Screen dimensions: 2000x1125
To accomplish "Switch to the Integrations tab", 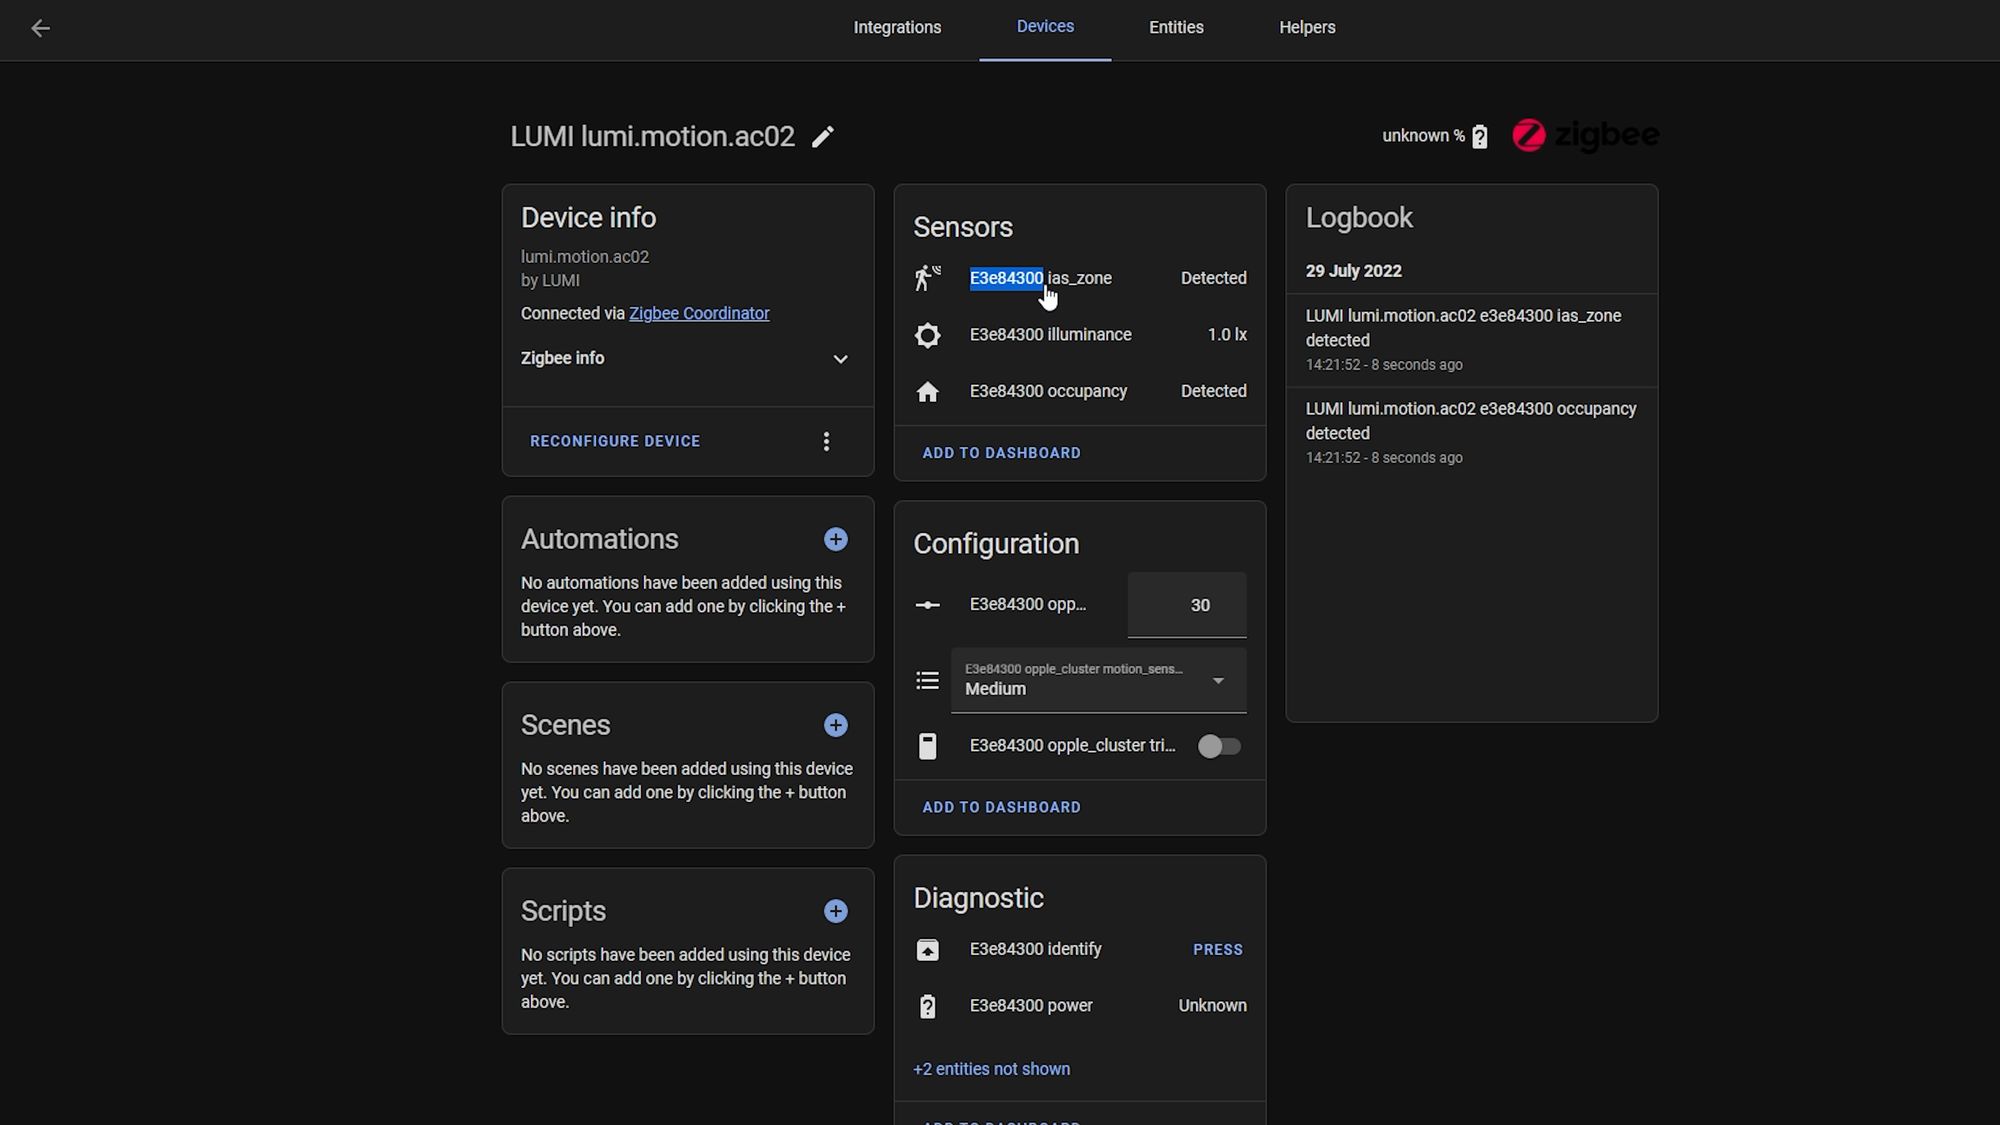I will coord(897,27).
